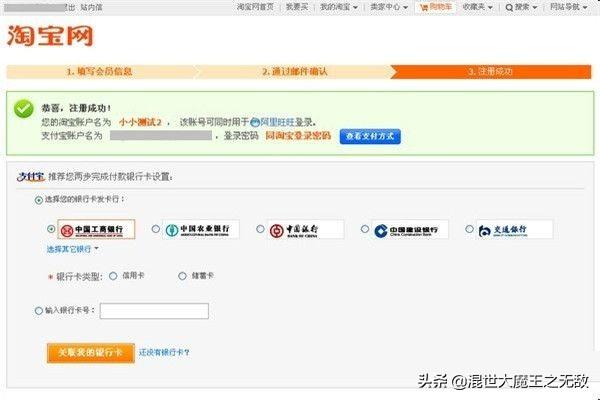
Task: Select the 中国工商银行 radio button
Action: coord(51,229)
